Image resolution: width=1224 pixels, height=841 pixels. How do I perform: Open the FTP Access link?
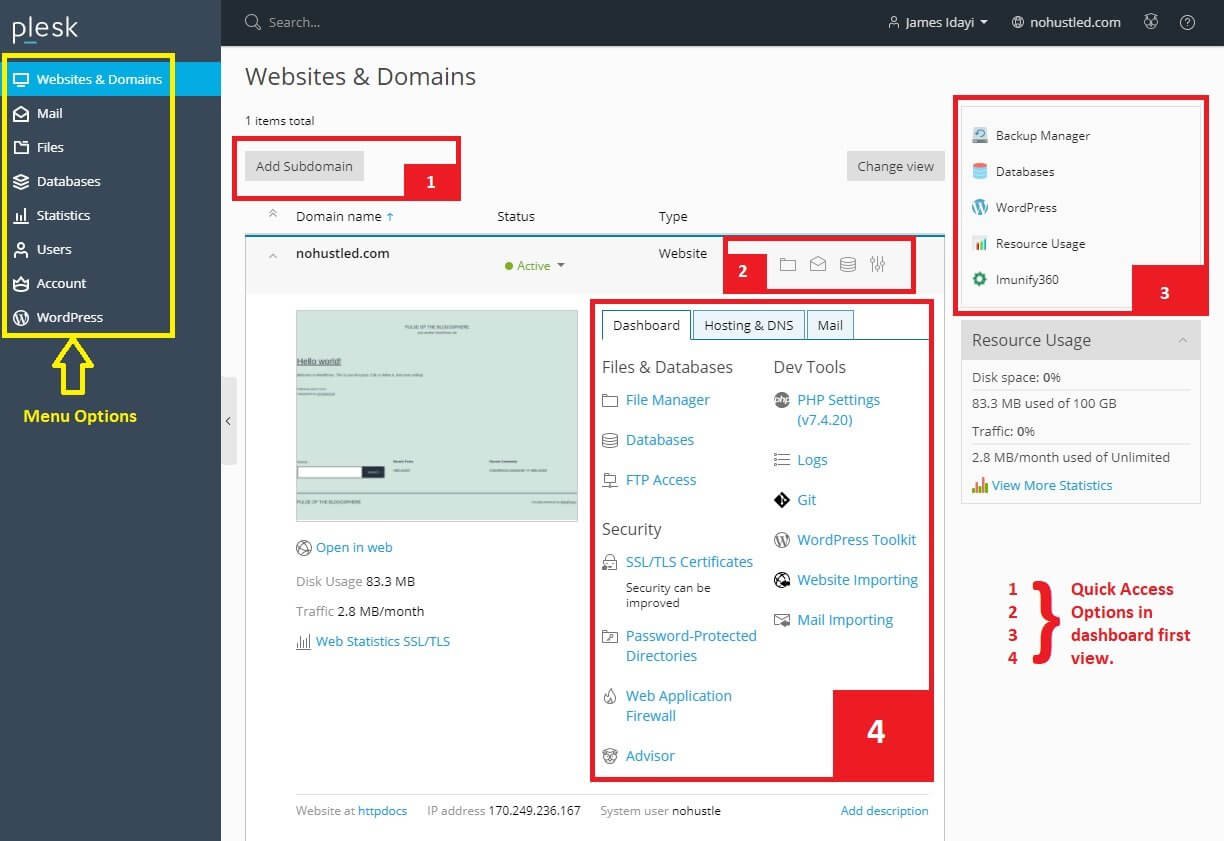(x=661, y=480)
